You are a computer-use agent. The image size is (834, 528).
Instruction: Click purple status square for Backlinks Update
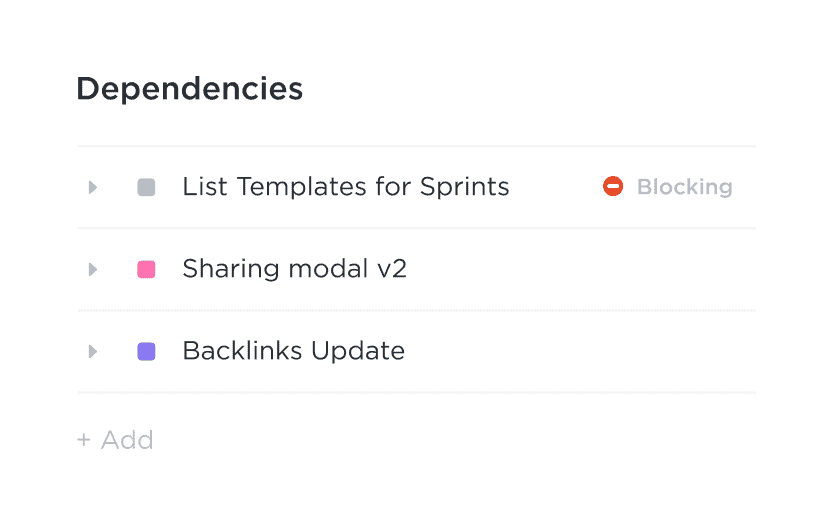pos(146,351)
